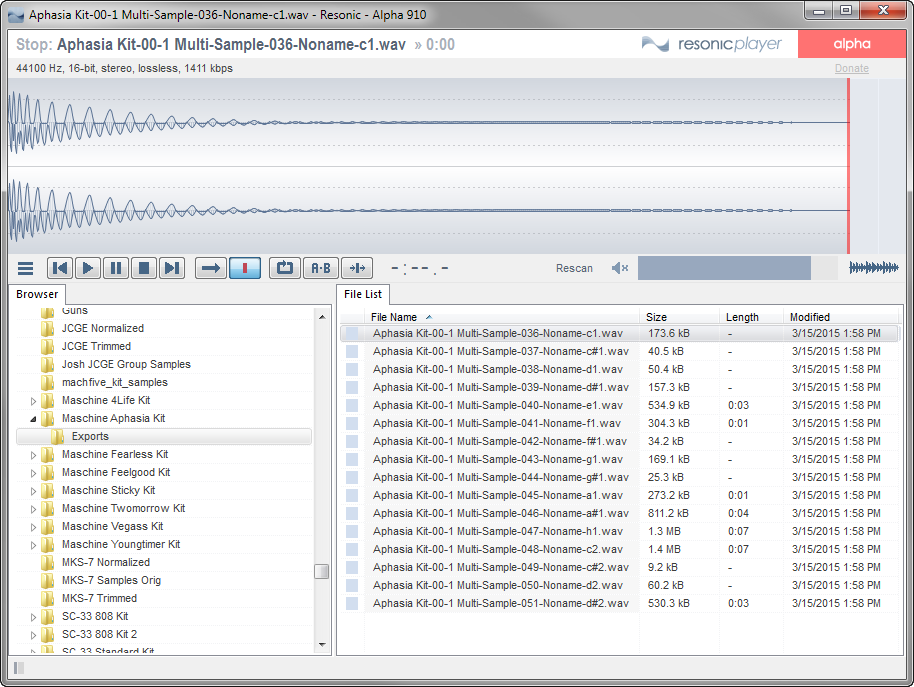Select file Multi-Sample-037-Noname-c#1.wav
Image resolution: width=914 pixels, height=687 pixels.
pyautogui.click(x=619, y=351)
